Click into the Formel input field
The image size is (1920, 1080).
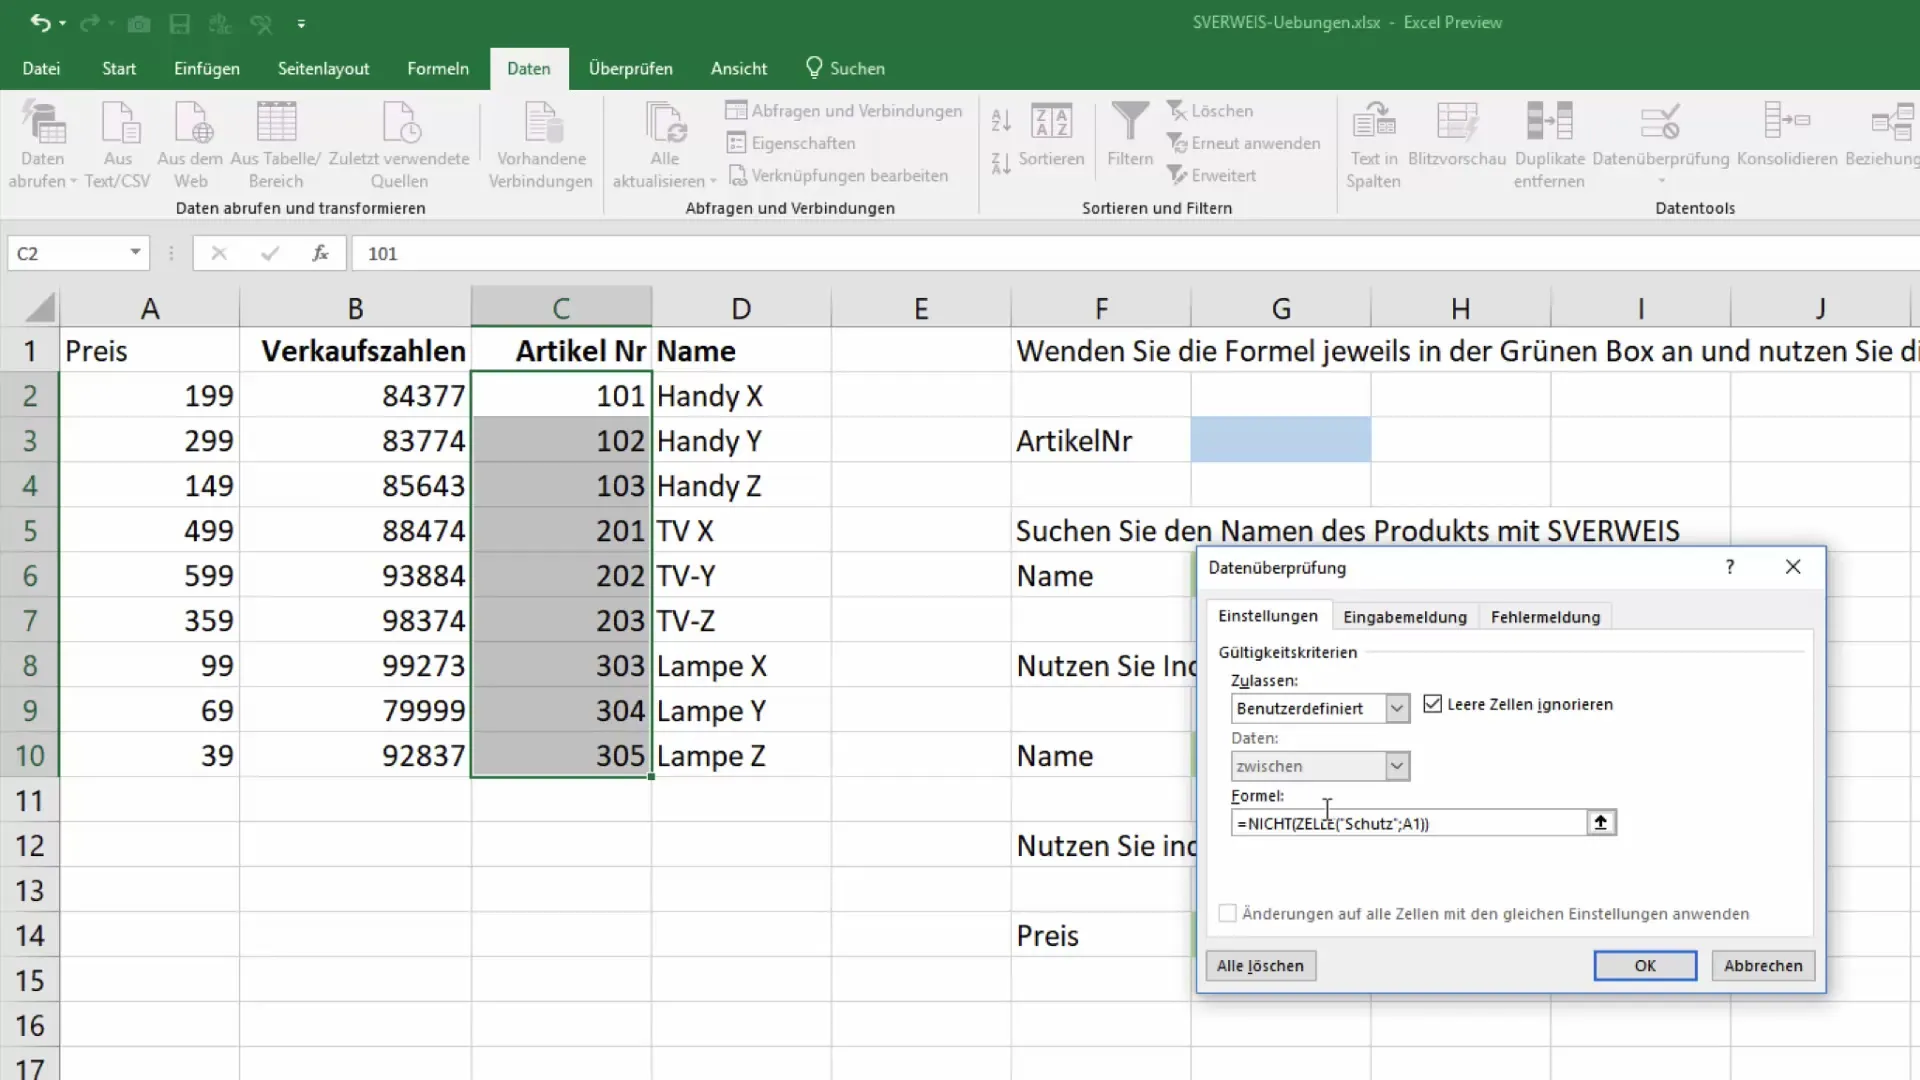point(1409,823)
